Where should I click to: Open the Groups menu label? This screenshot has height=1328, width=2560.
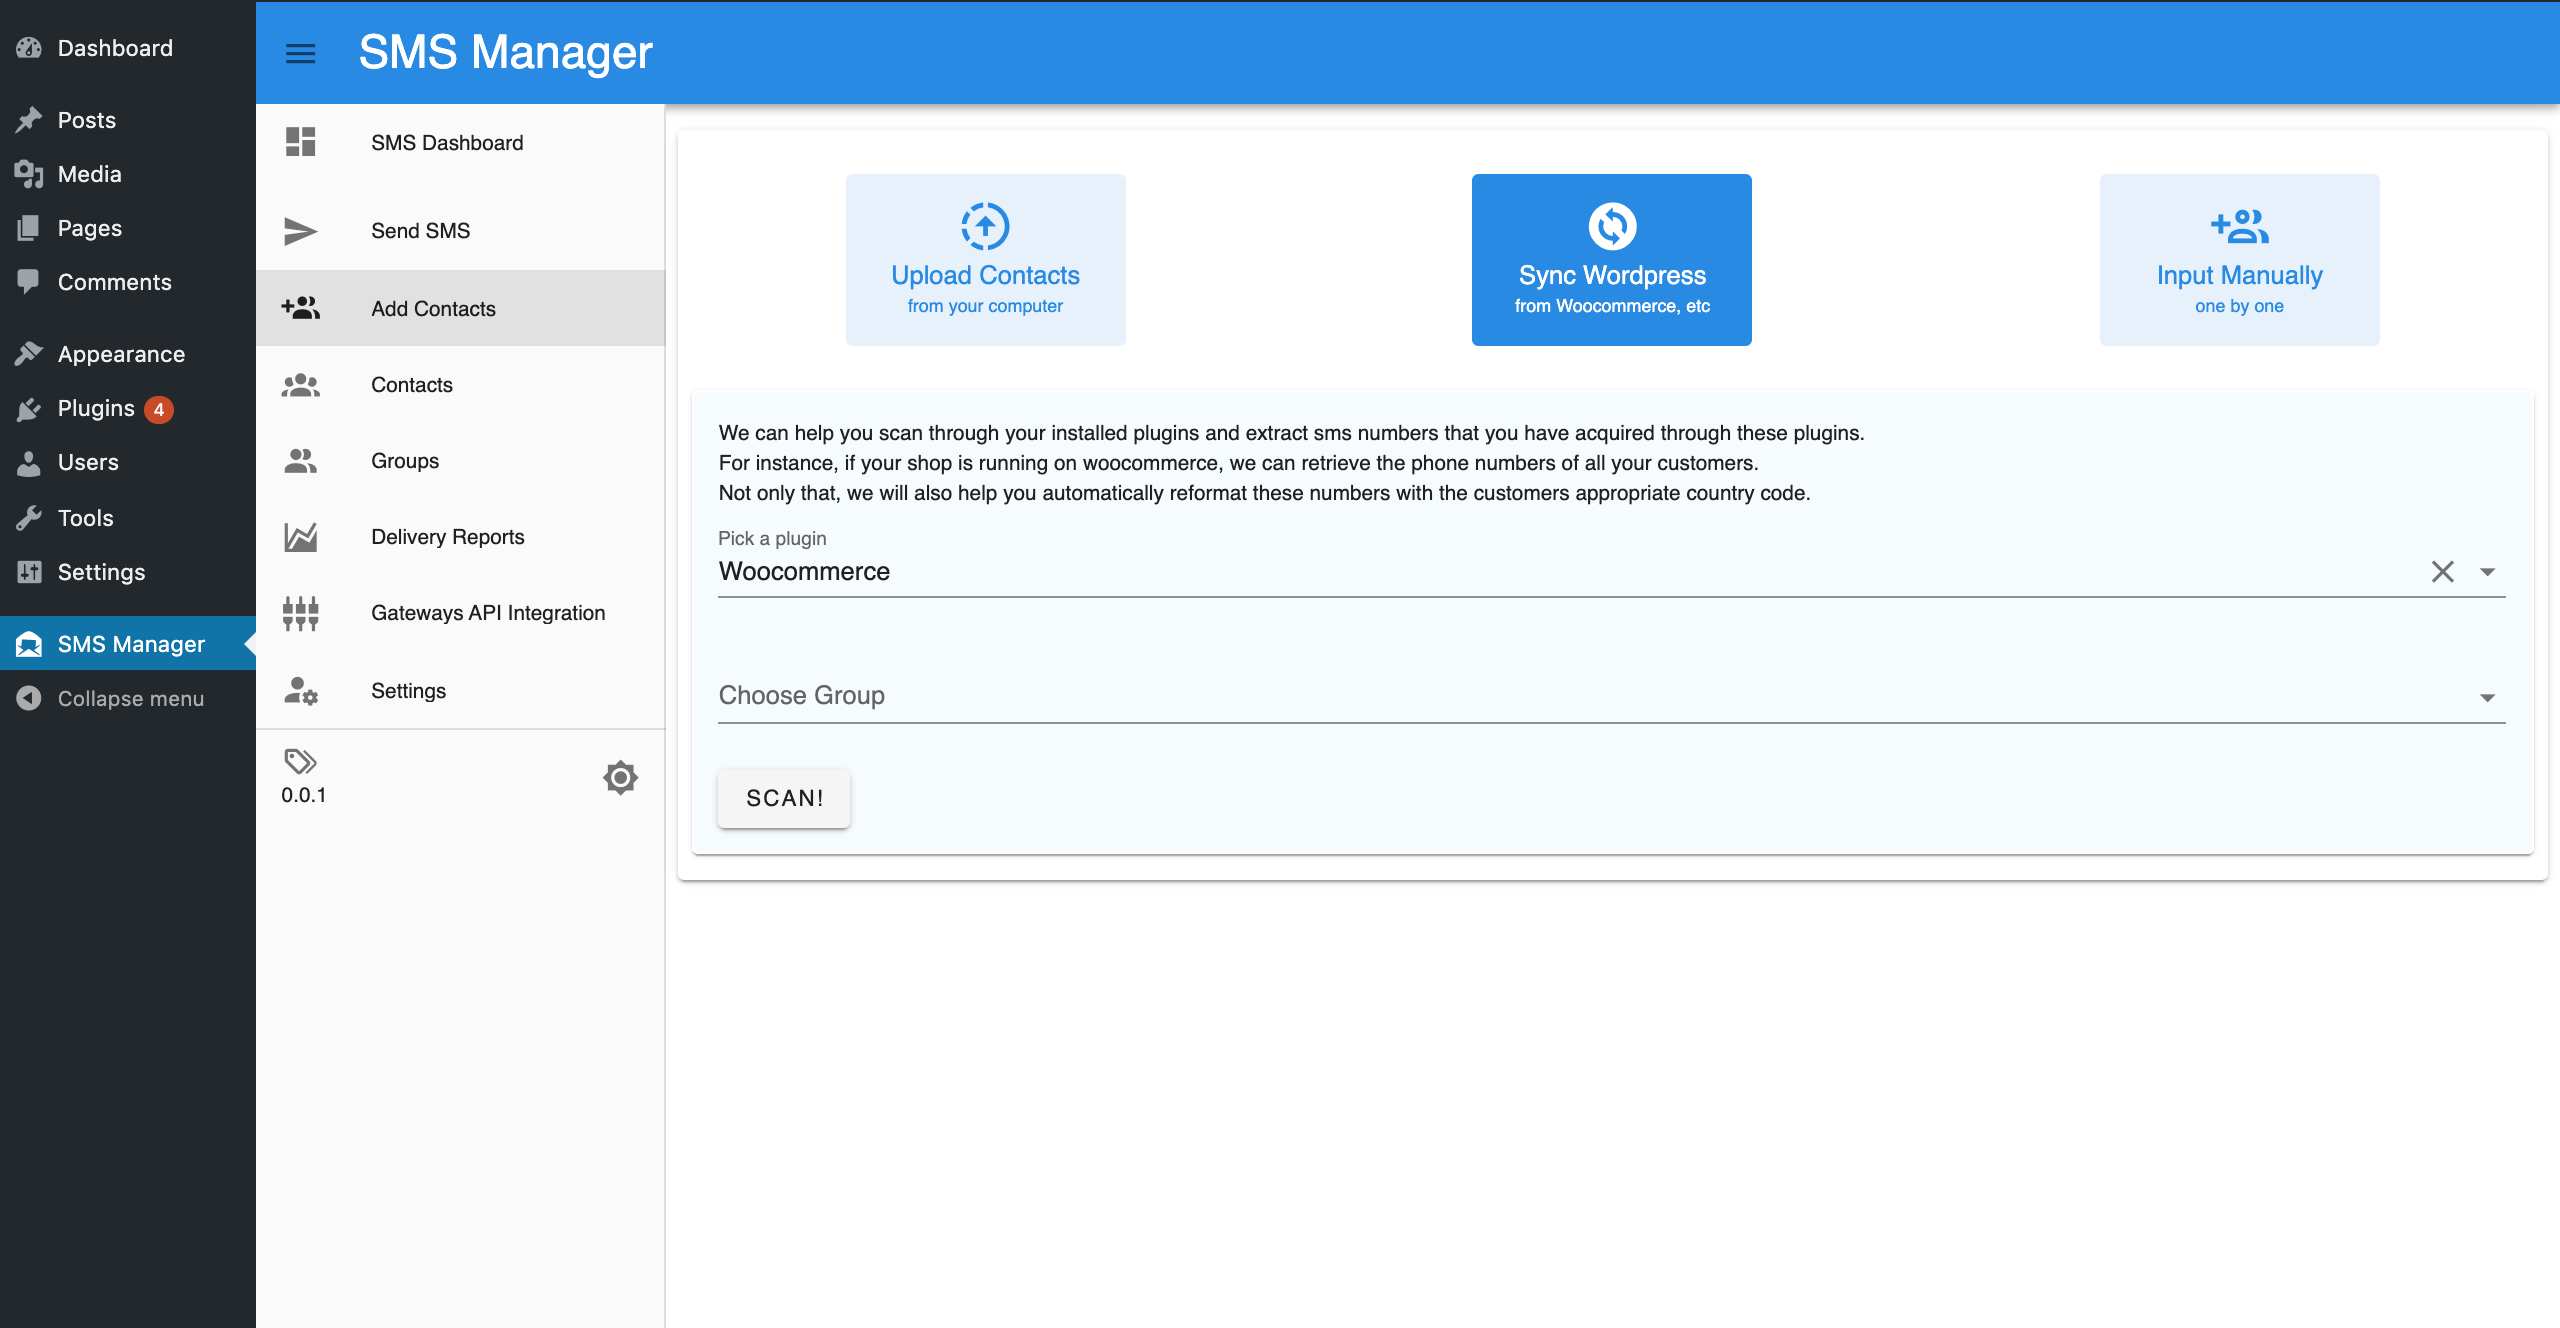405,461
